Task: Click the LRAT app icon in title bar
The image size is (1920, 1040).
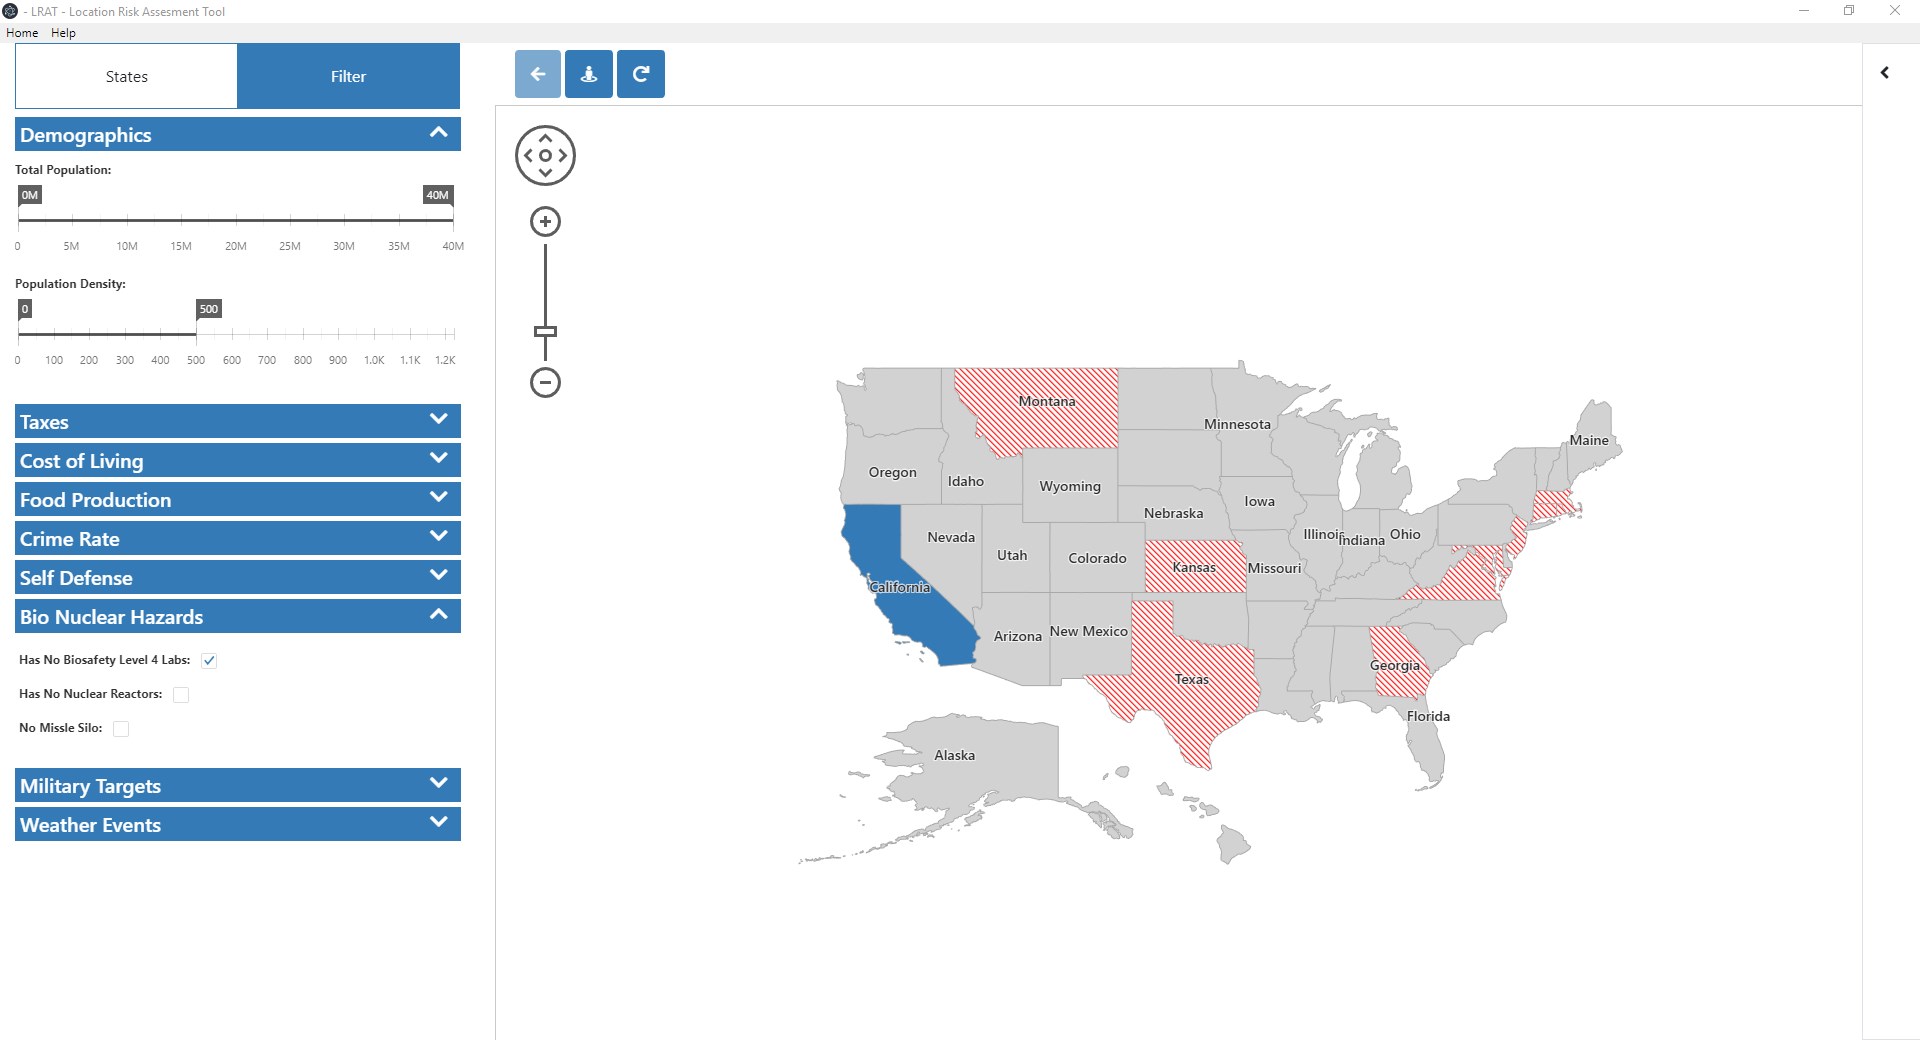Action: point(10,11)
